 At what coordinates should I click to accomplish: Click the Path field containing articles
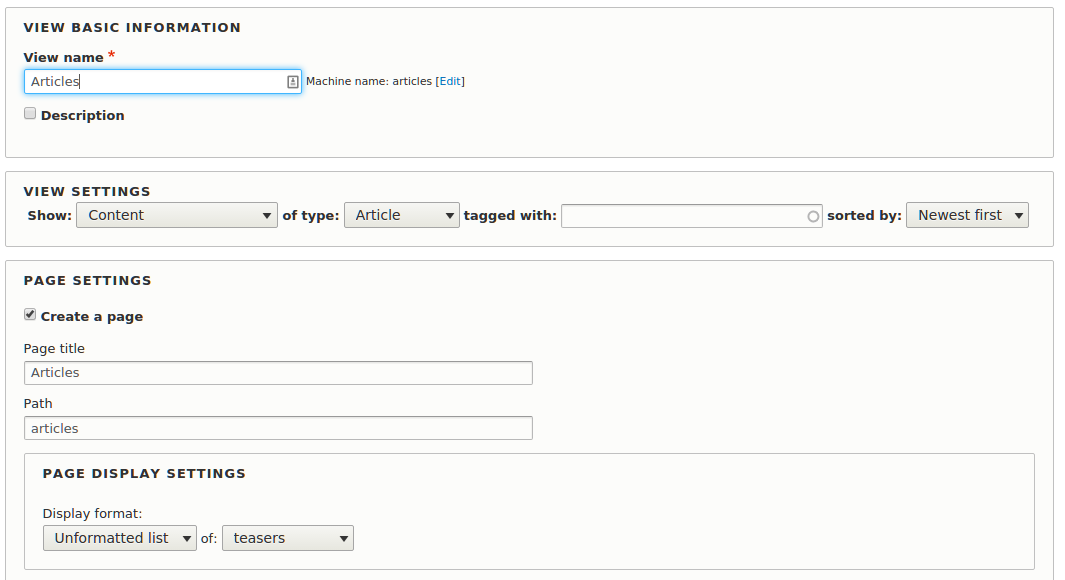pyautogui.click(x=278, y=428)
